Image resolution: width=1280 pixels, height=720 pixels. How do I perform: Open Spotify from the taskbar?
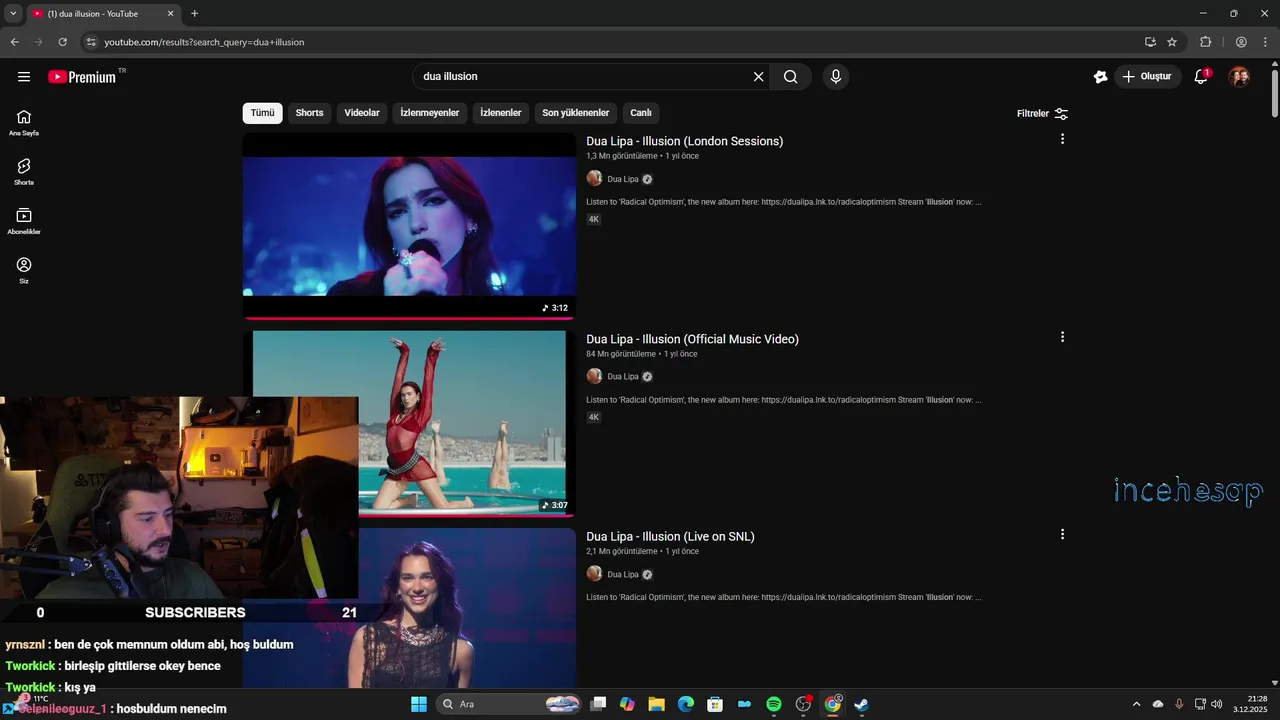774,704
